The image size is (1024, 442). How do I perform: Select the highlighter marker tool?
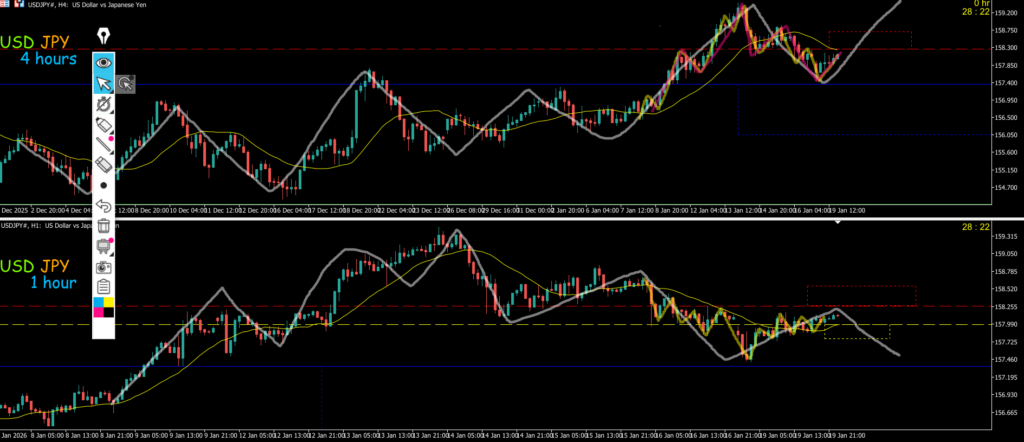coord(104,124)
